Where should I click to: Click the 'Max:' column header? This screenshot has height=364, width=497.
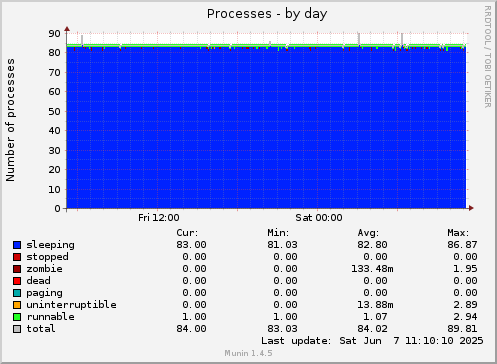pyautogui.click(x=458, y=233)
